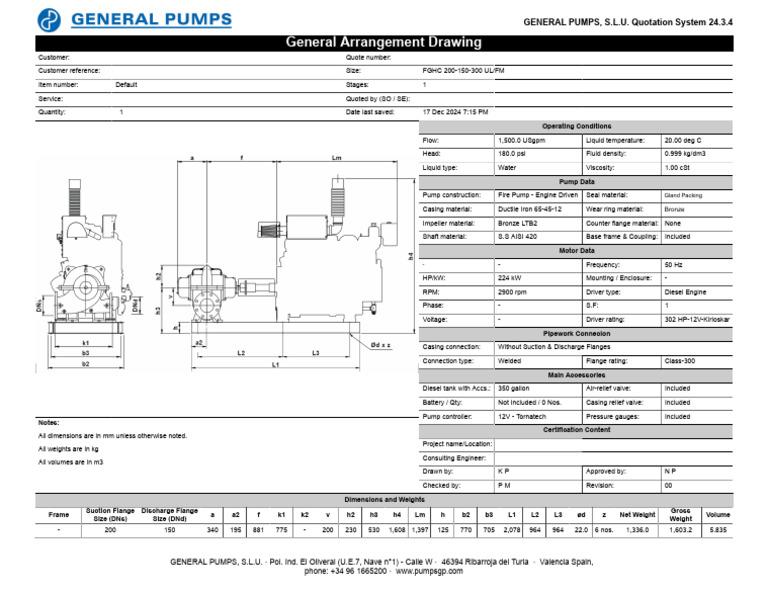Select head value "180.0 psi"
This screenshot has width=768, height=594.
512,154
